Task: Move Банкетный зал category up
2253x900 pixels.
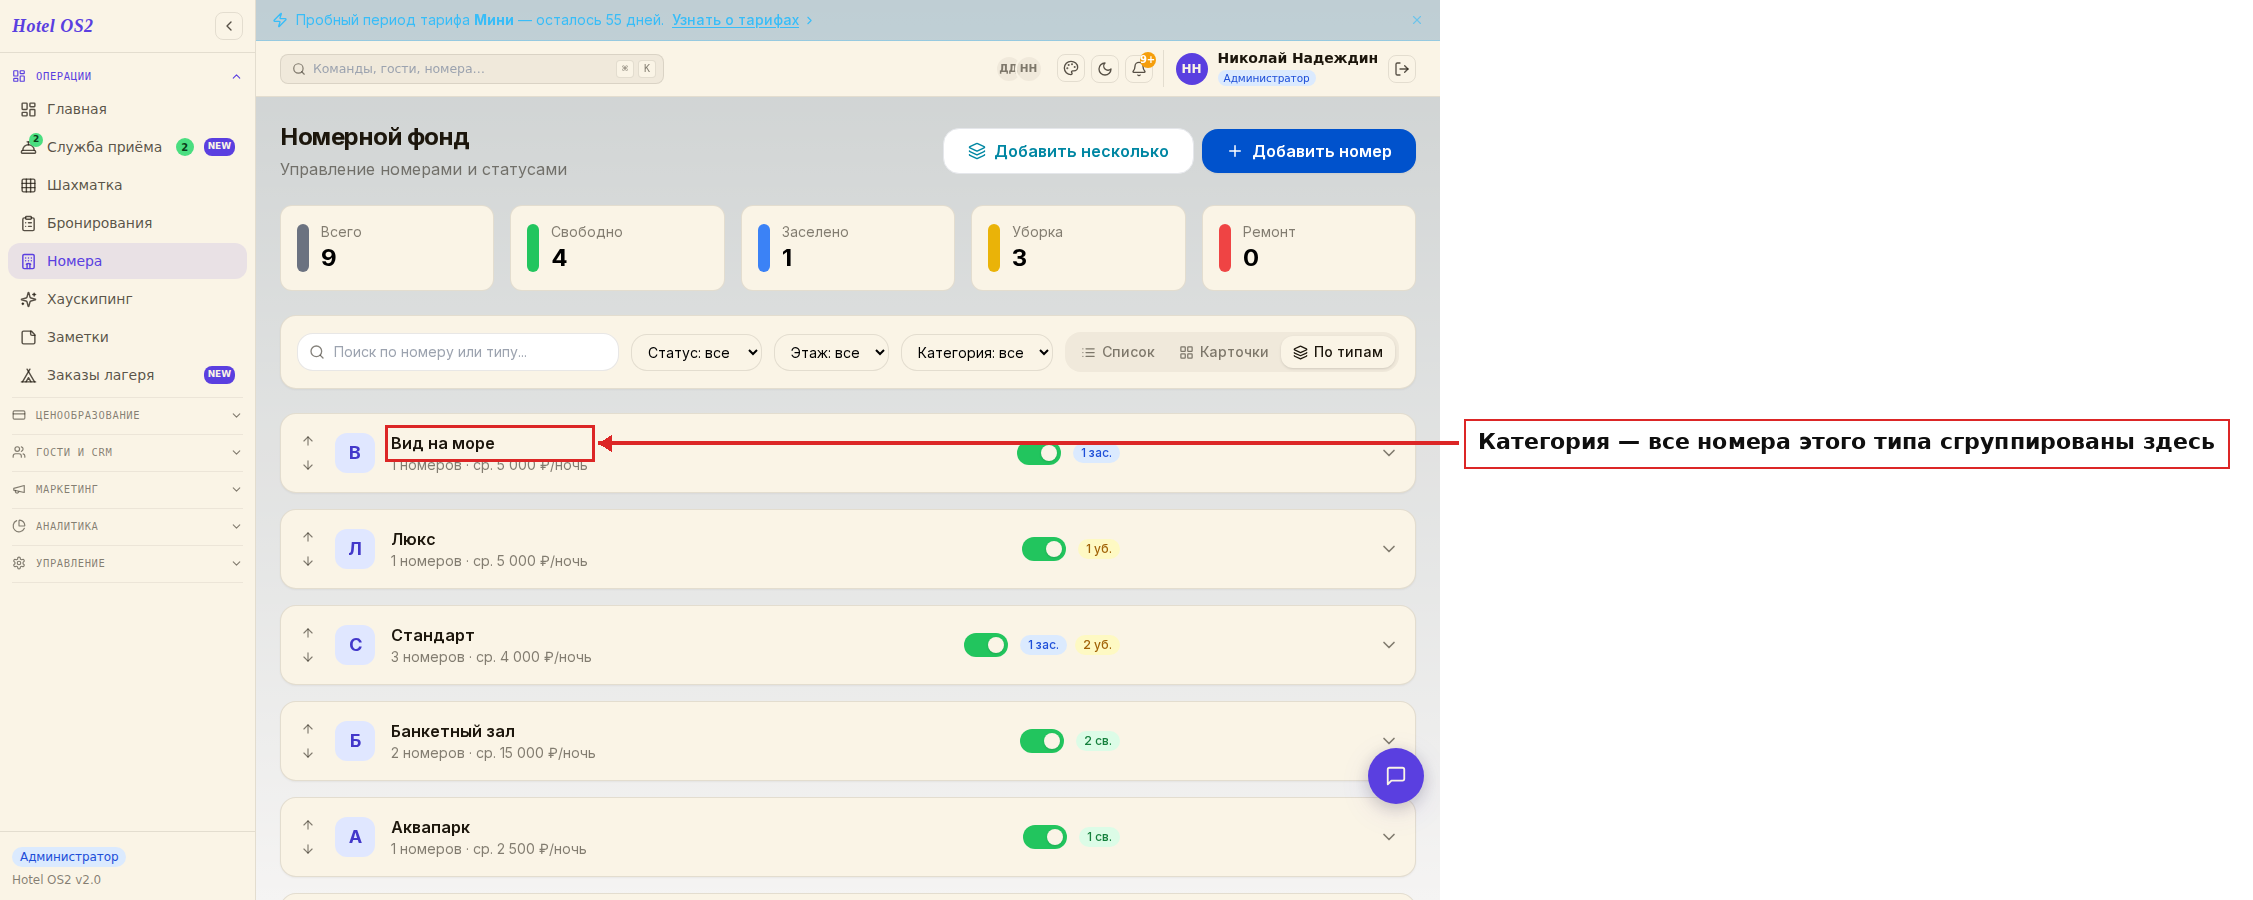Action: pyautogui.click(x=308, y=729)
